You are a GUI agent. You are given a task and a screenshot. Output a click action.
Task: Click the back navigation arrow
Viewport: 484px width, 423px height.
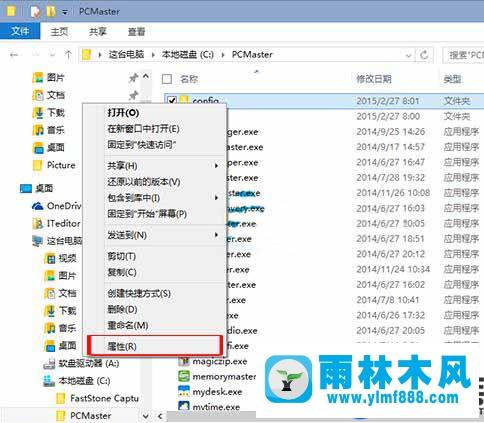pyautogui.click(x=14, y=55)
